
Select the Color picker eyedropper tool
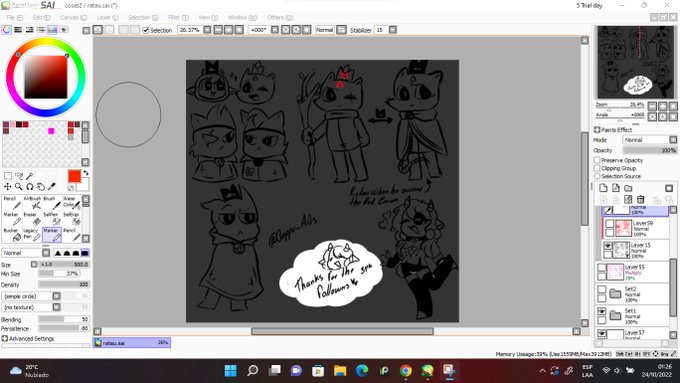(52, 187)
